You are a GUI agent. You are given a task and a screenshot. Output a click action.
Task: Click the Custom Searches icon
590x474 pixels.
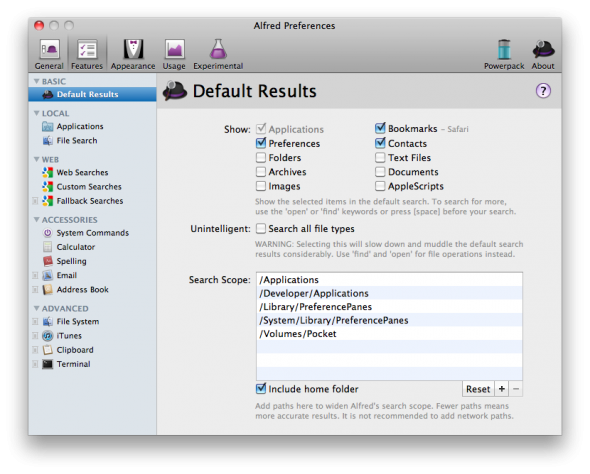point(47,187)
